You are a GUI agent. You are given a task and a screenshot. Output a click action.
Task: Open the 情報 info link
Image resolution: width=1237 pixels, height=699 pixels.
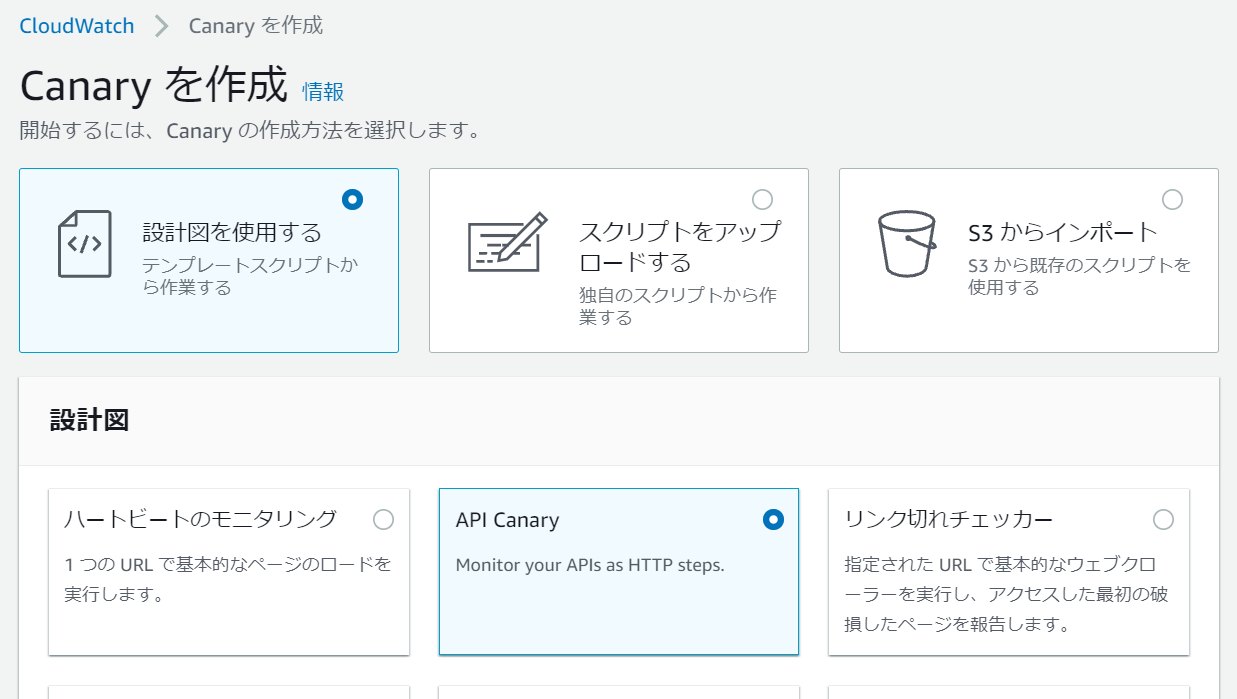pos(323,92)
